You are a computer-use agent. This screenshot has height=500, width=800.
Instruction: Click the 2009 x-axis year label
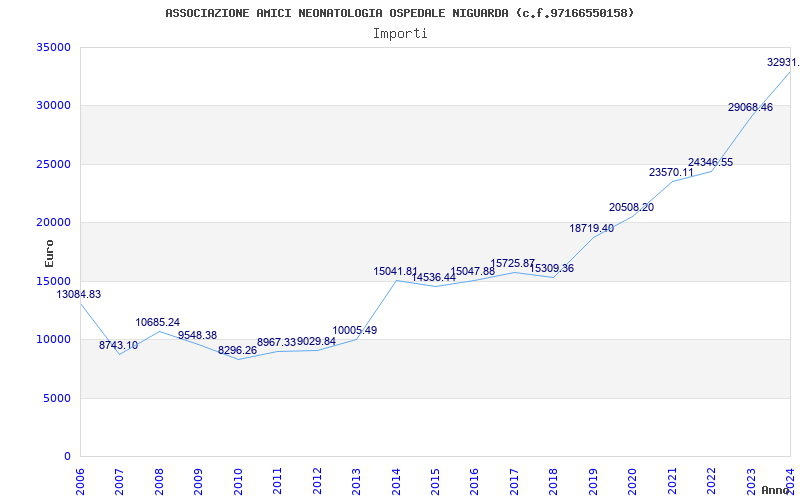pos(198,480)
